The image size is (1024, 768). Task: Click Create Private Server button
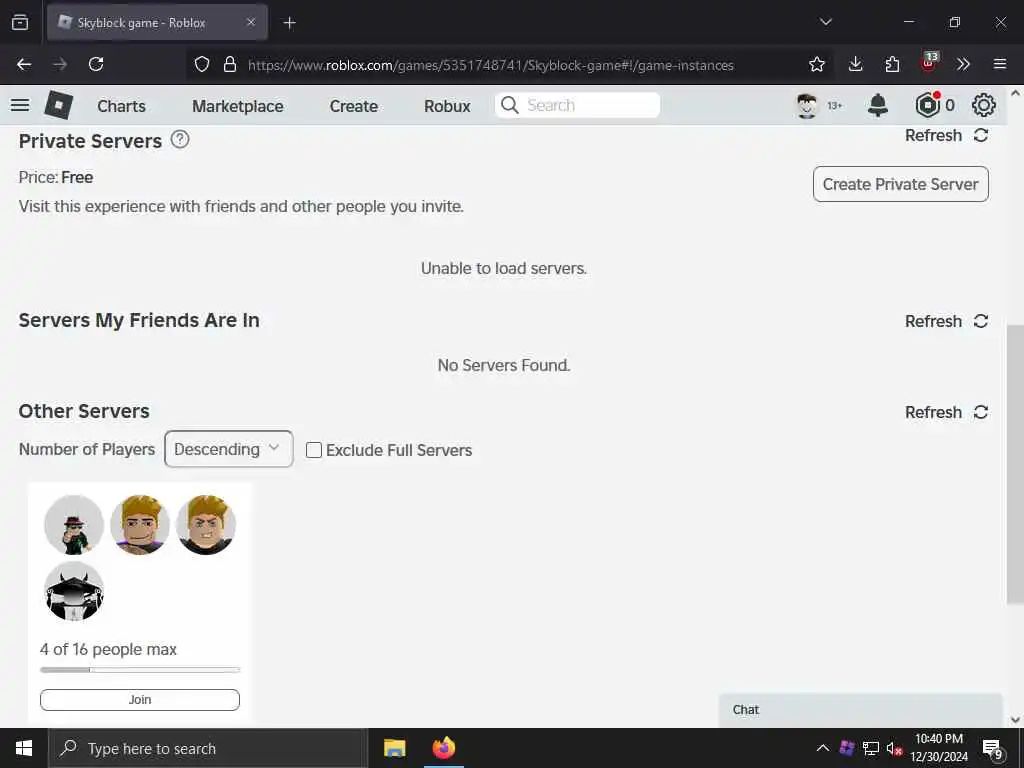tap(901, 184)
